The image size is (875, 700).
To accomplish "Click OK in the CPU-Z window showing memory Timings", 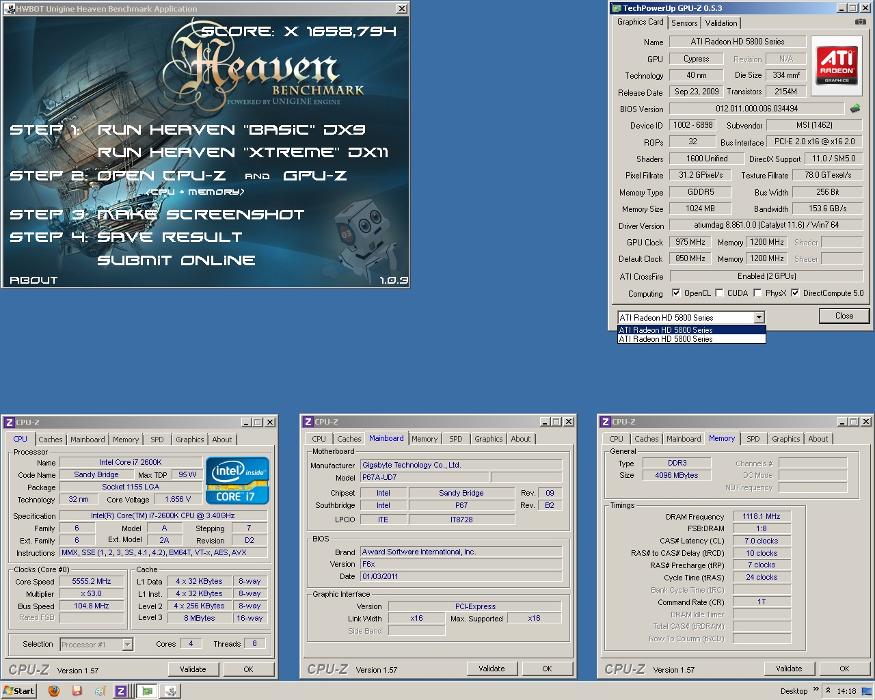I will click(844, 668).
